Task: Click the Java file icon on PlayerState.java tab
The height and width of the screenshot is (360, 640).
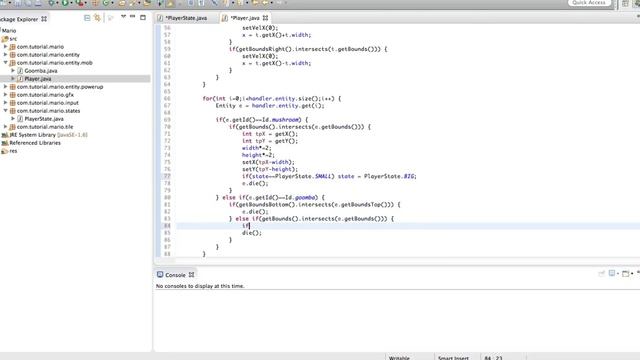Action: pos(160,18)
